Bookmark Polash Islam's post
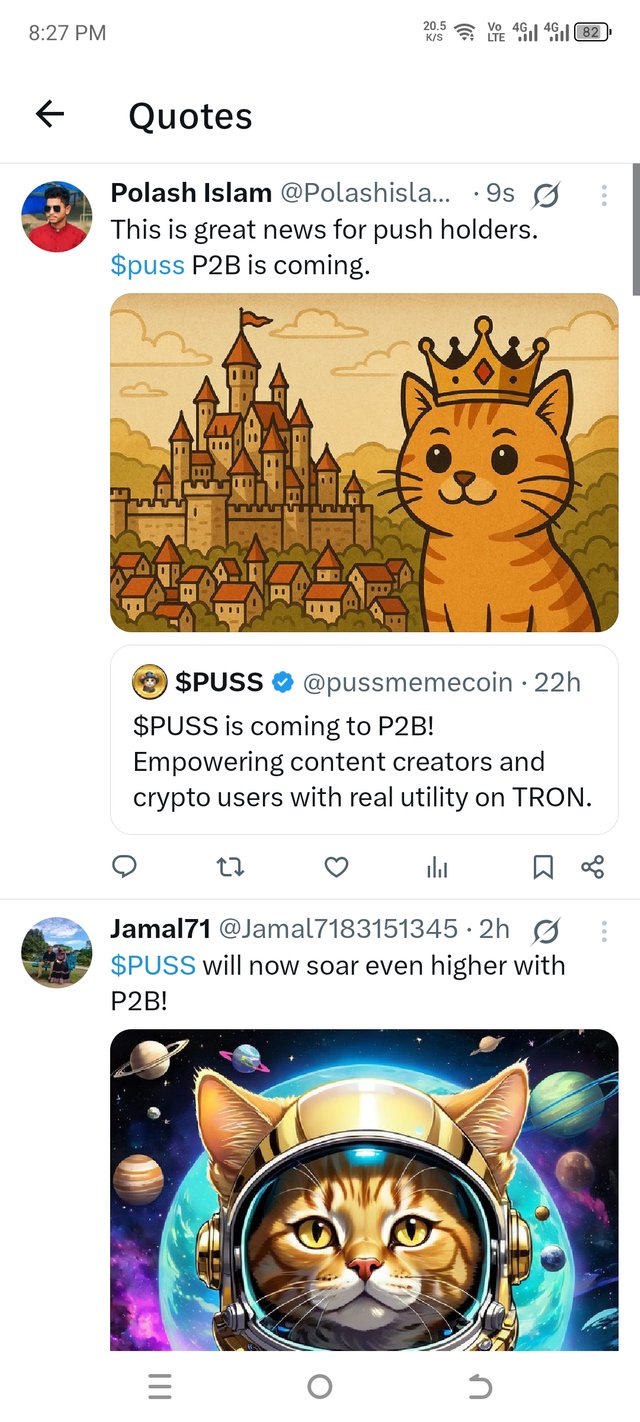The image size is (640, 1422). [x=543, y=867]
